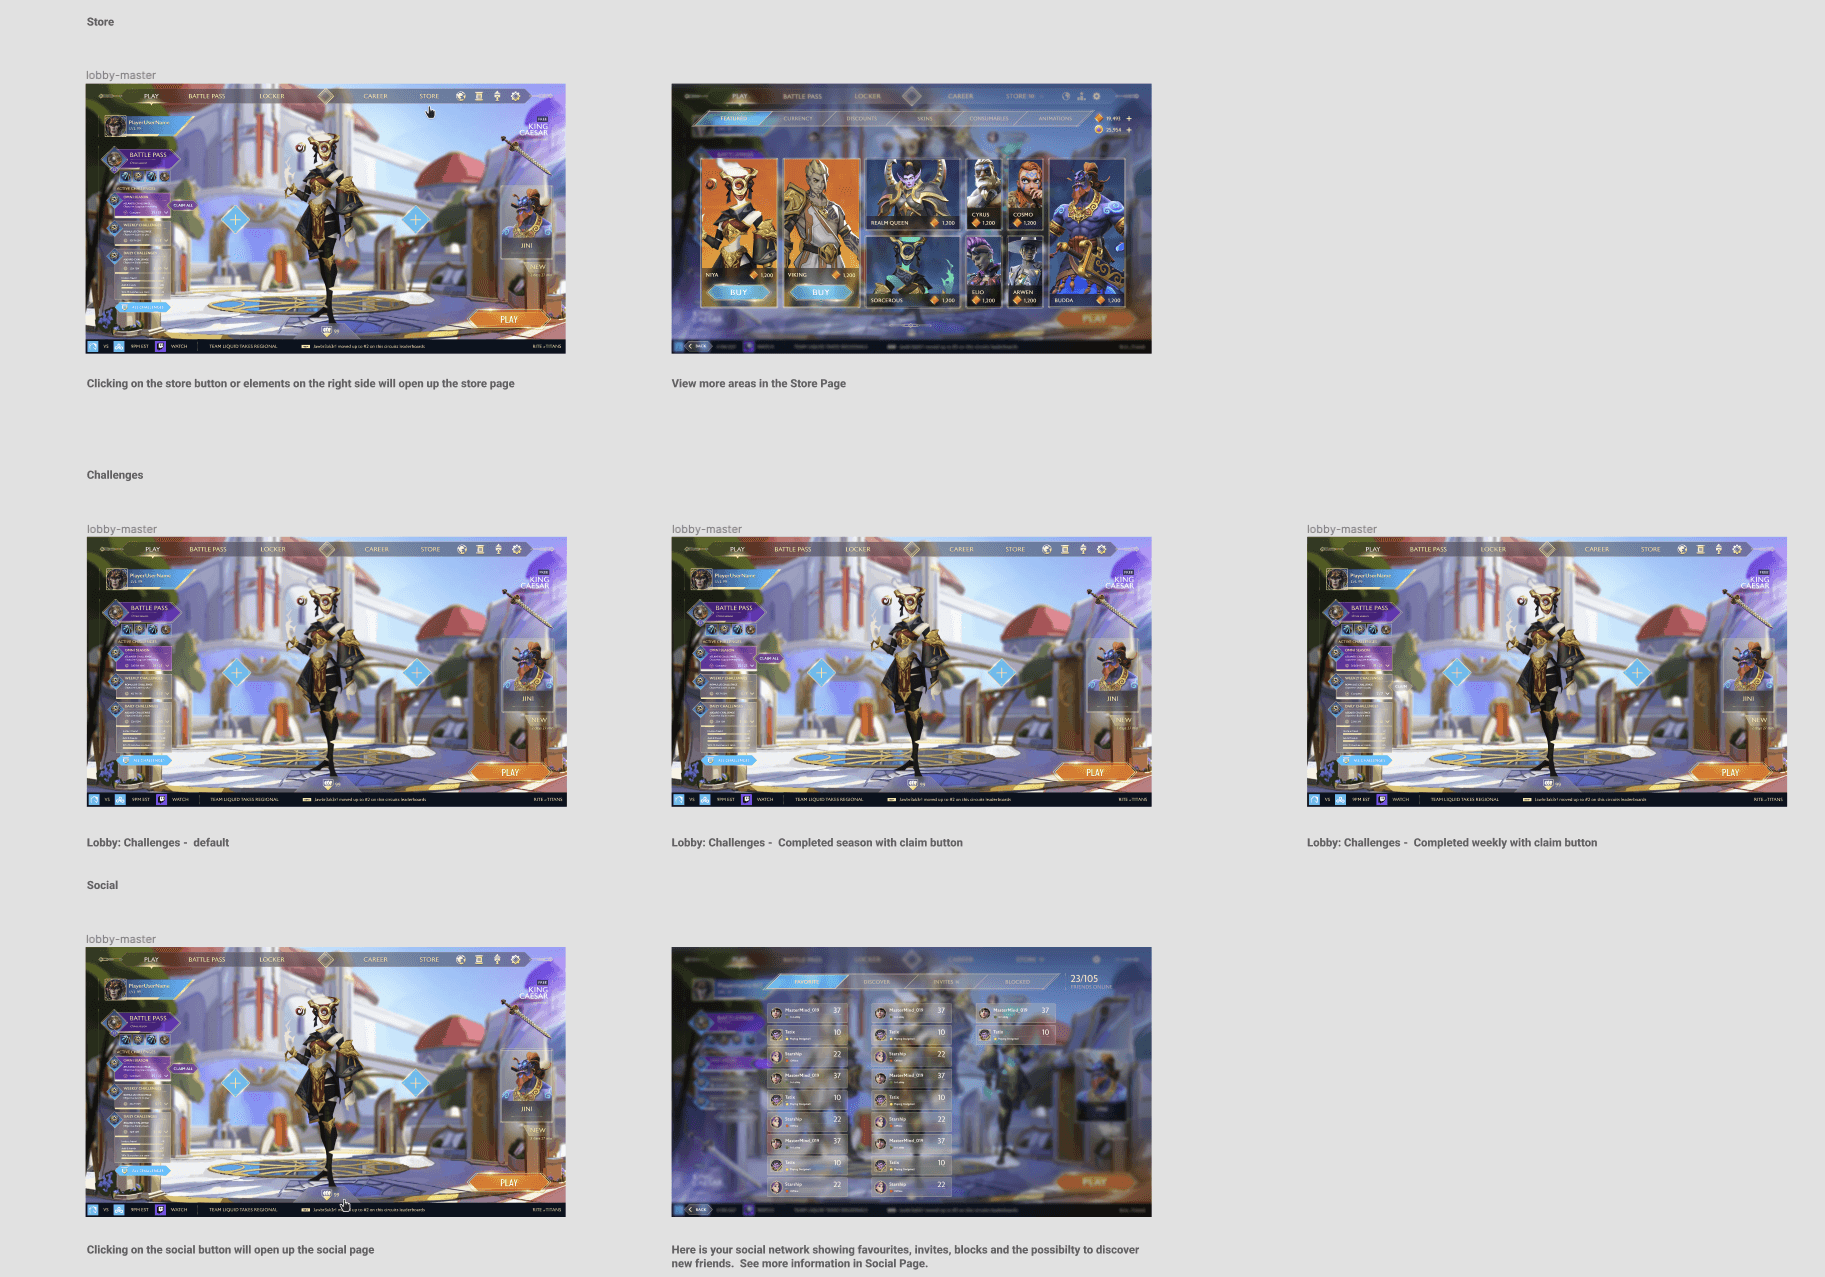Click BATTLE PASS banner in Store section lobby

pos(141,157)
